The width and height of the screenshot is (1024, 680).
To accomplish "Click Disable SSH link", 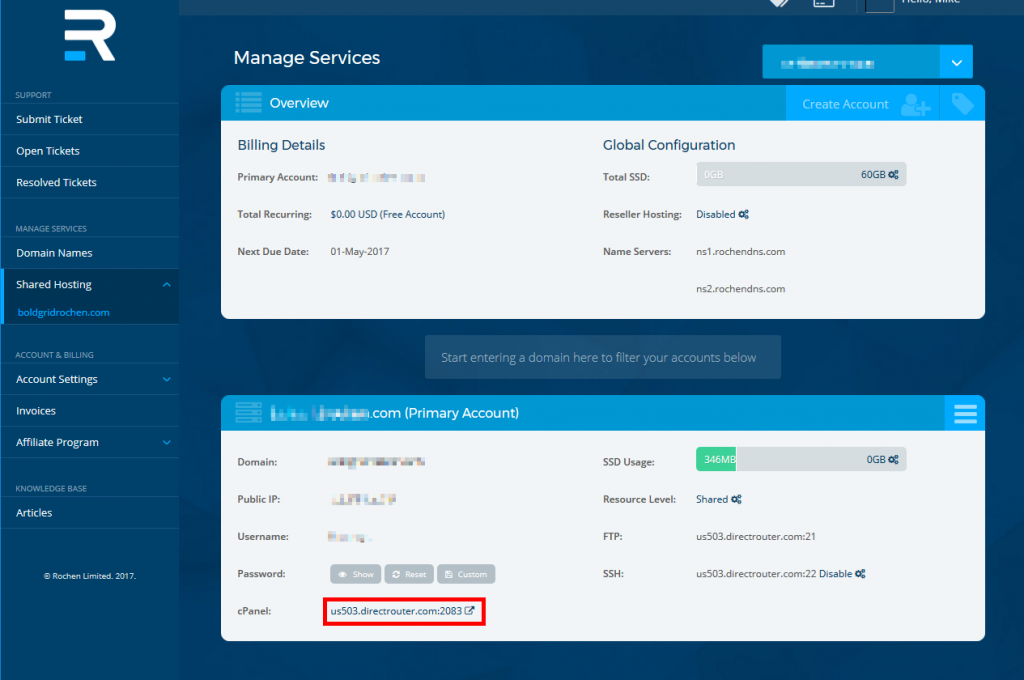I will coord(835,574).
